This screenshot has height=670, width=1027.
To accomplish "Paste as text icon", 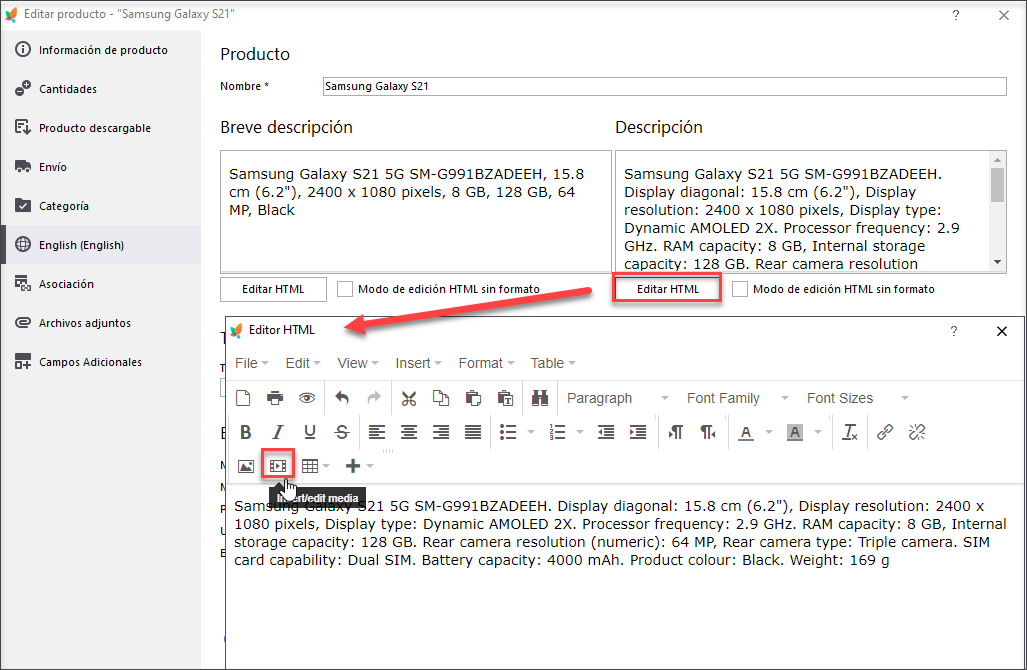I will pos(505,398).
